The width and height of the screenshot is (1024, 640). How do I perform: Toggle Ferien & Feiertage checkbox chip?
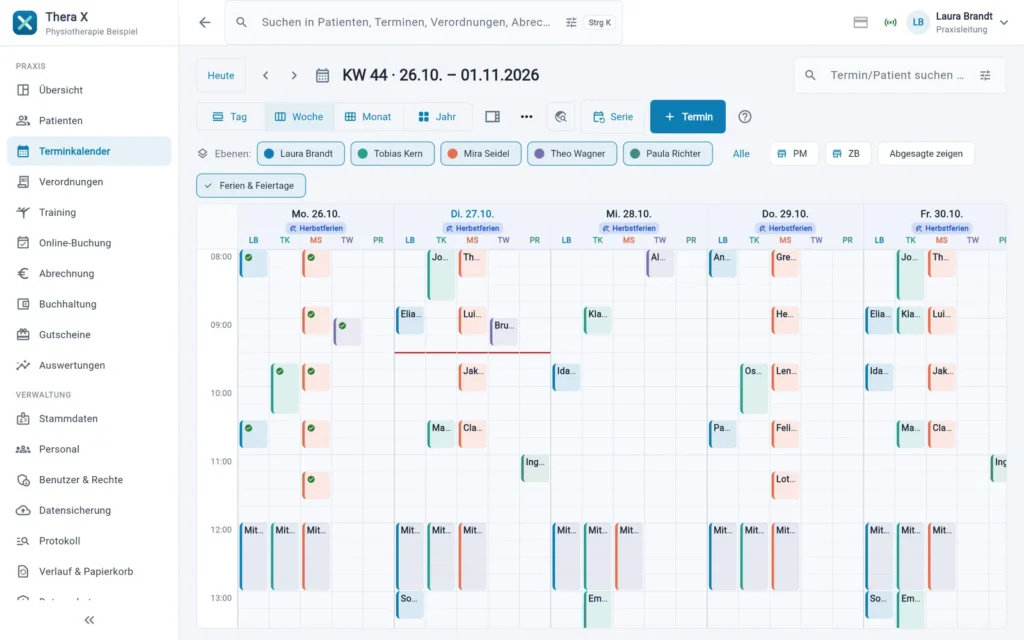click(251, 185)
